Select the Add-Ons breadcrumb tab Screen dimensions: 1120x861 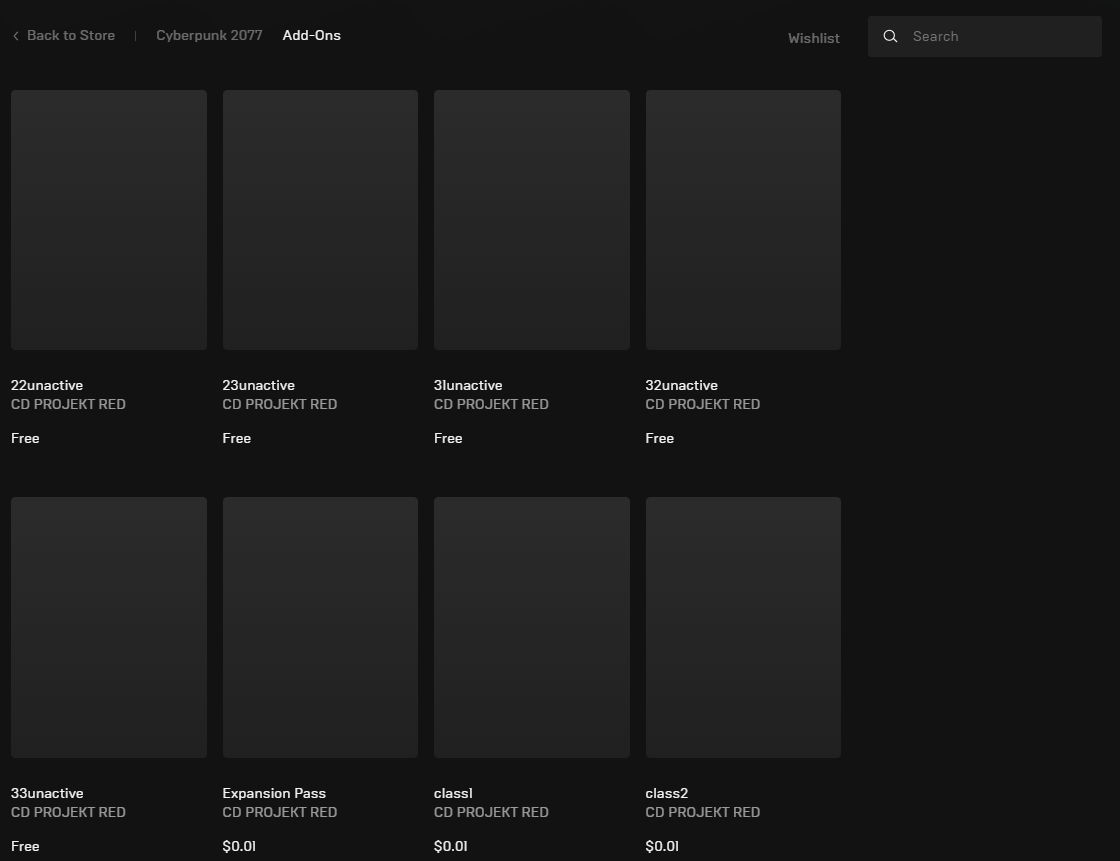(x=311, y=36)
